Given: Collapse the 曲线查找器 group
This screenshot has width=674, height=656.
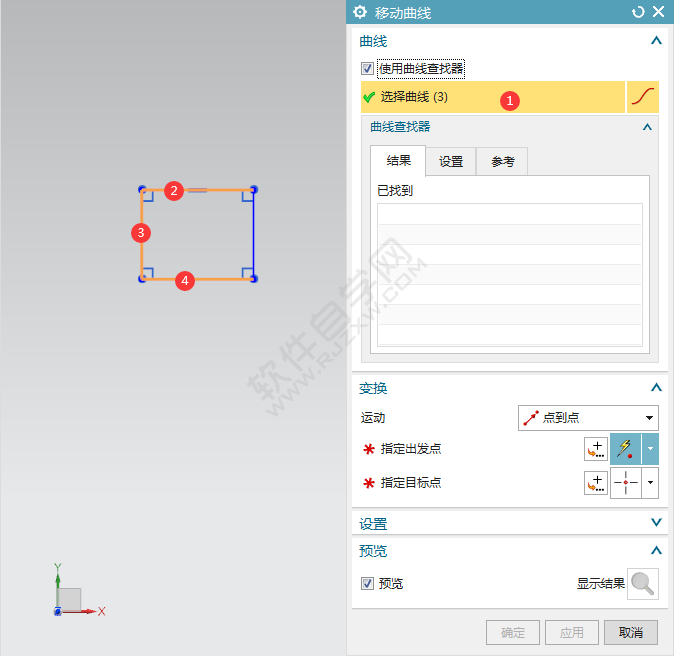Looking at the screenshot, I should click(x=647, y=127).
